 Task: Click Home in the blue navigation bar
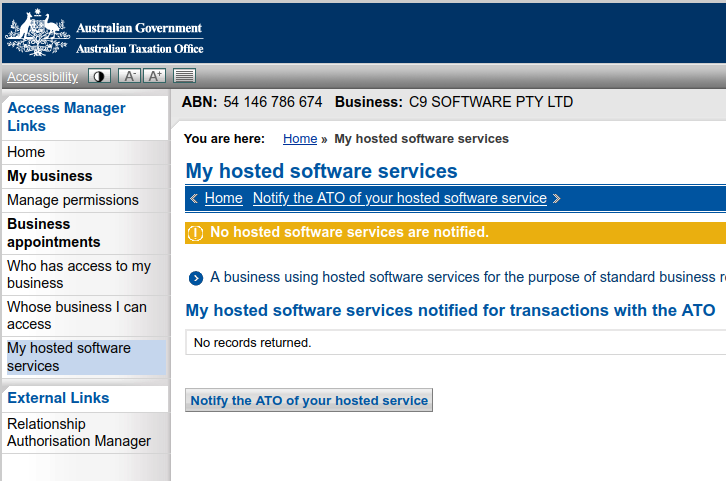(223, 198)
